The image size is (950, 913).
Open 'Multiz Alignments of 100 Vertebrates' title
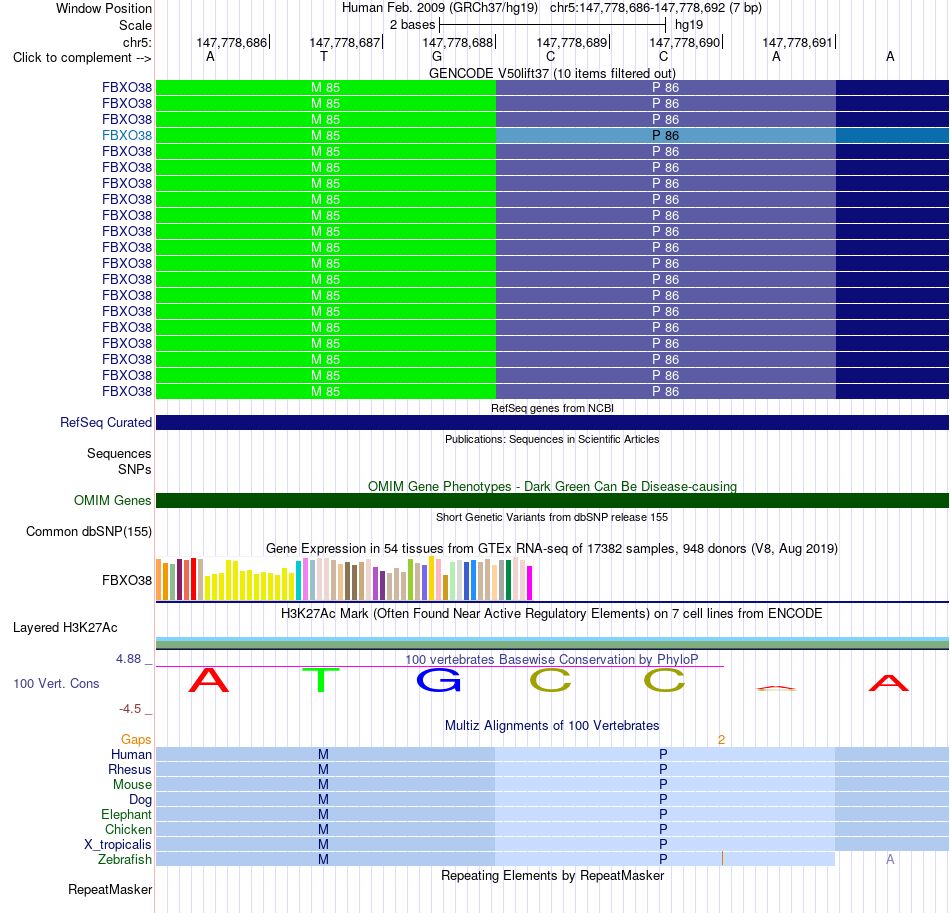(x=552, y=725)
